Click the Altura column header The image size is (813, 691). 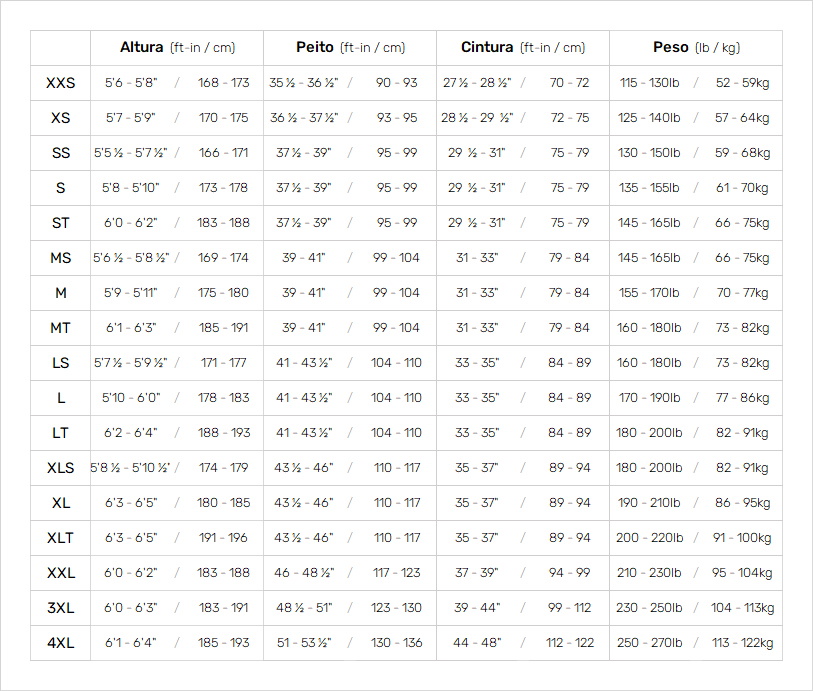point(177,47)
